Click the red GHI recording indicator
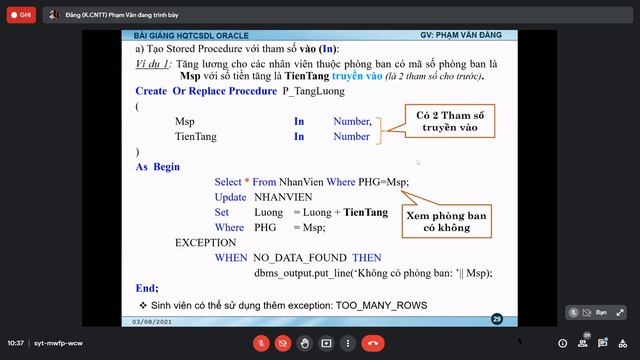The image size is (640, 360). [21, 15]
